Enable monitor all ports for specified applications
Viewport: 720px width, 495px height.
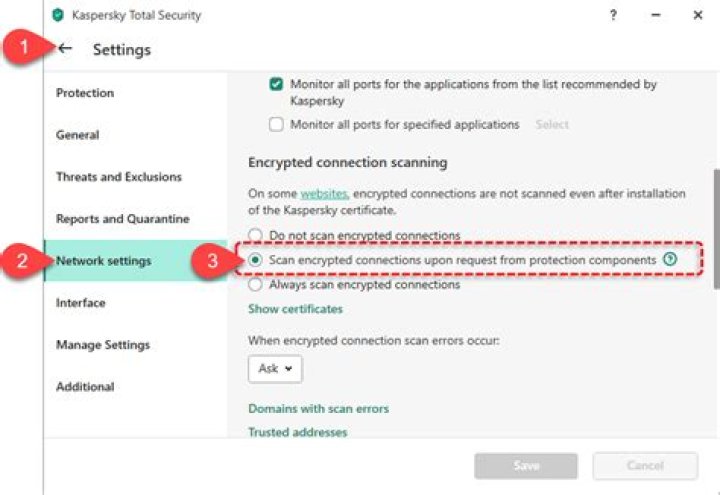(277, 125)
